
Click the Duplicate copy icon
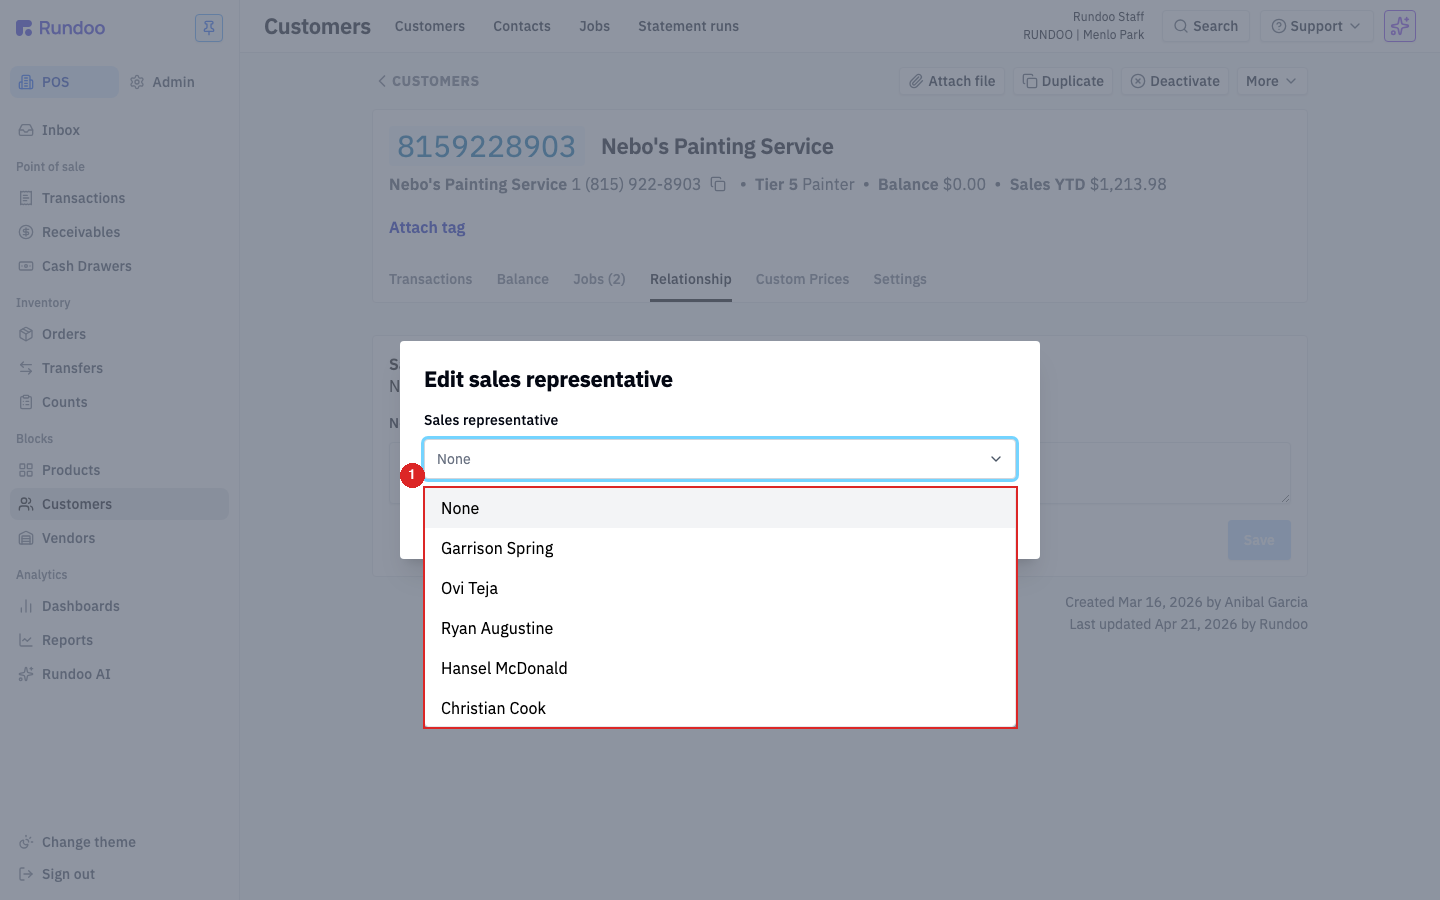tap(1029, 81)
